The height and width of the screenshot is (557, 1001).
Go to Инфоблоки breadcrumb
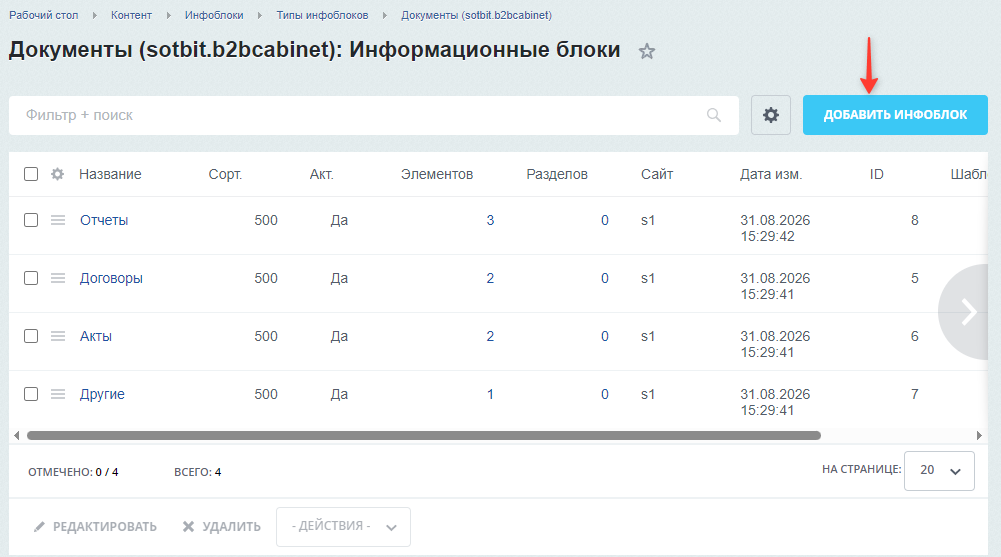coord(214,15)
